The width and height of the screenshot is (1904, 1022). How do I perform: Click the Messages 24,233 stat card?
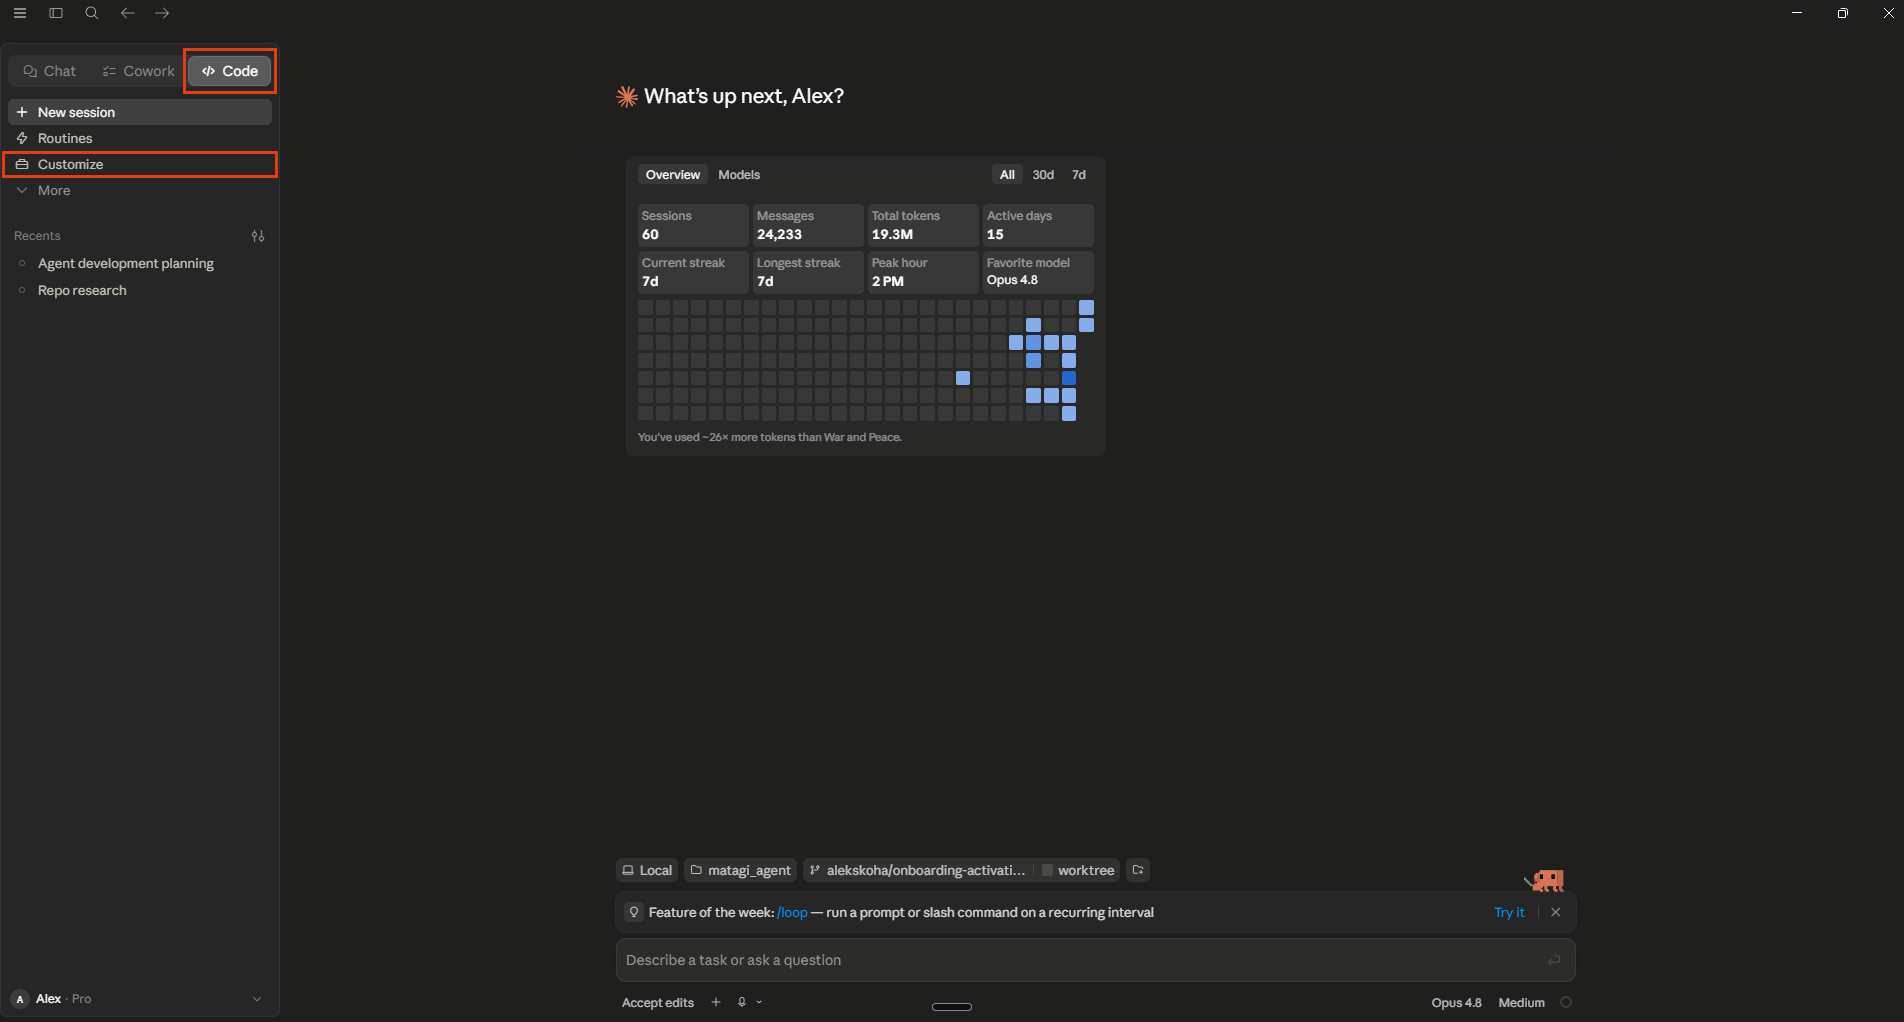point(808,225)
